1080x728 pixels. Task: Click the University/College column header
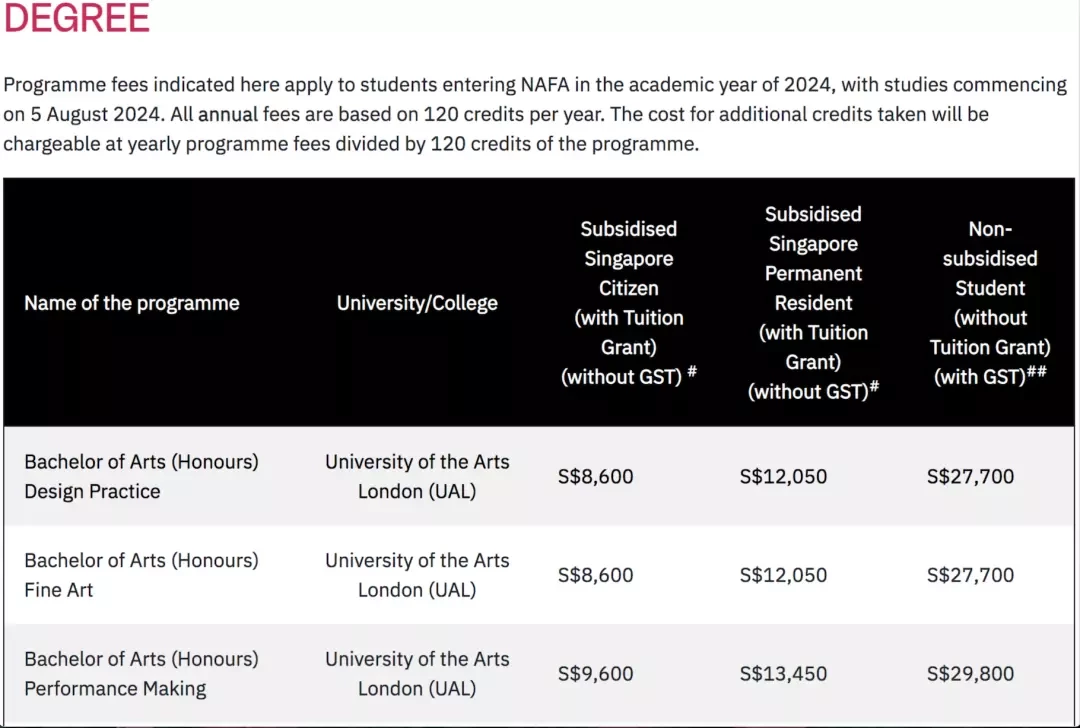(x=417, y=303)
